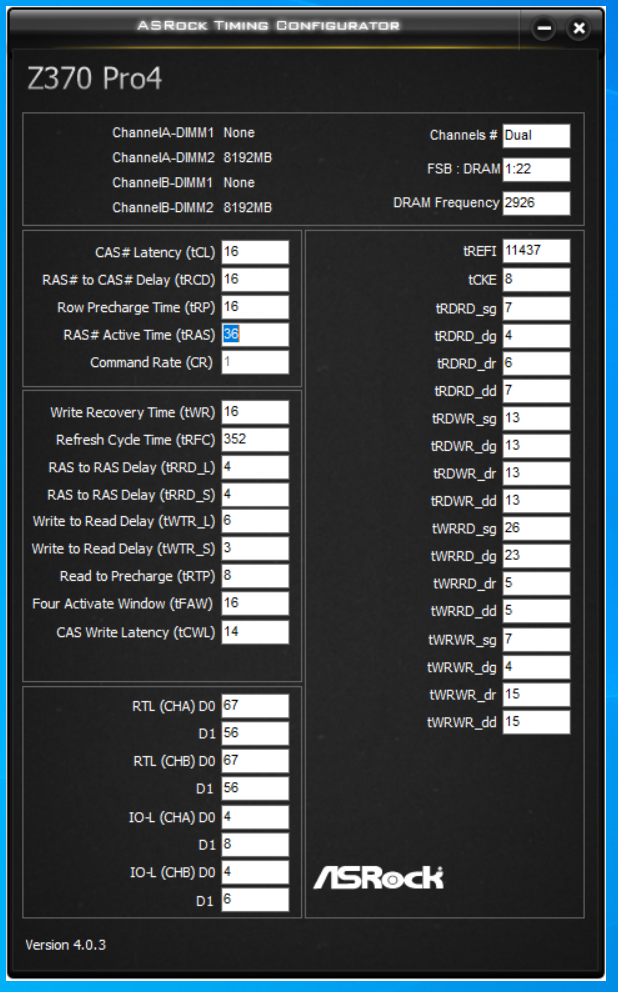618x992 pixels.
Task: Click the RAS# to CAS# Delay (tRCD) field
Action: pos(255,280)
